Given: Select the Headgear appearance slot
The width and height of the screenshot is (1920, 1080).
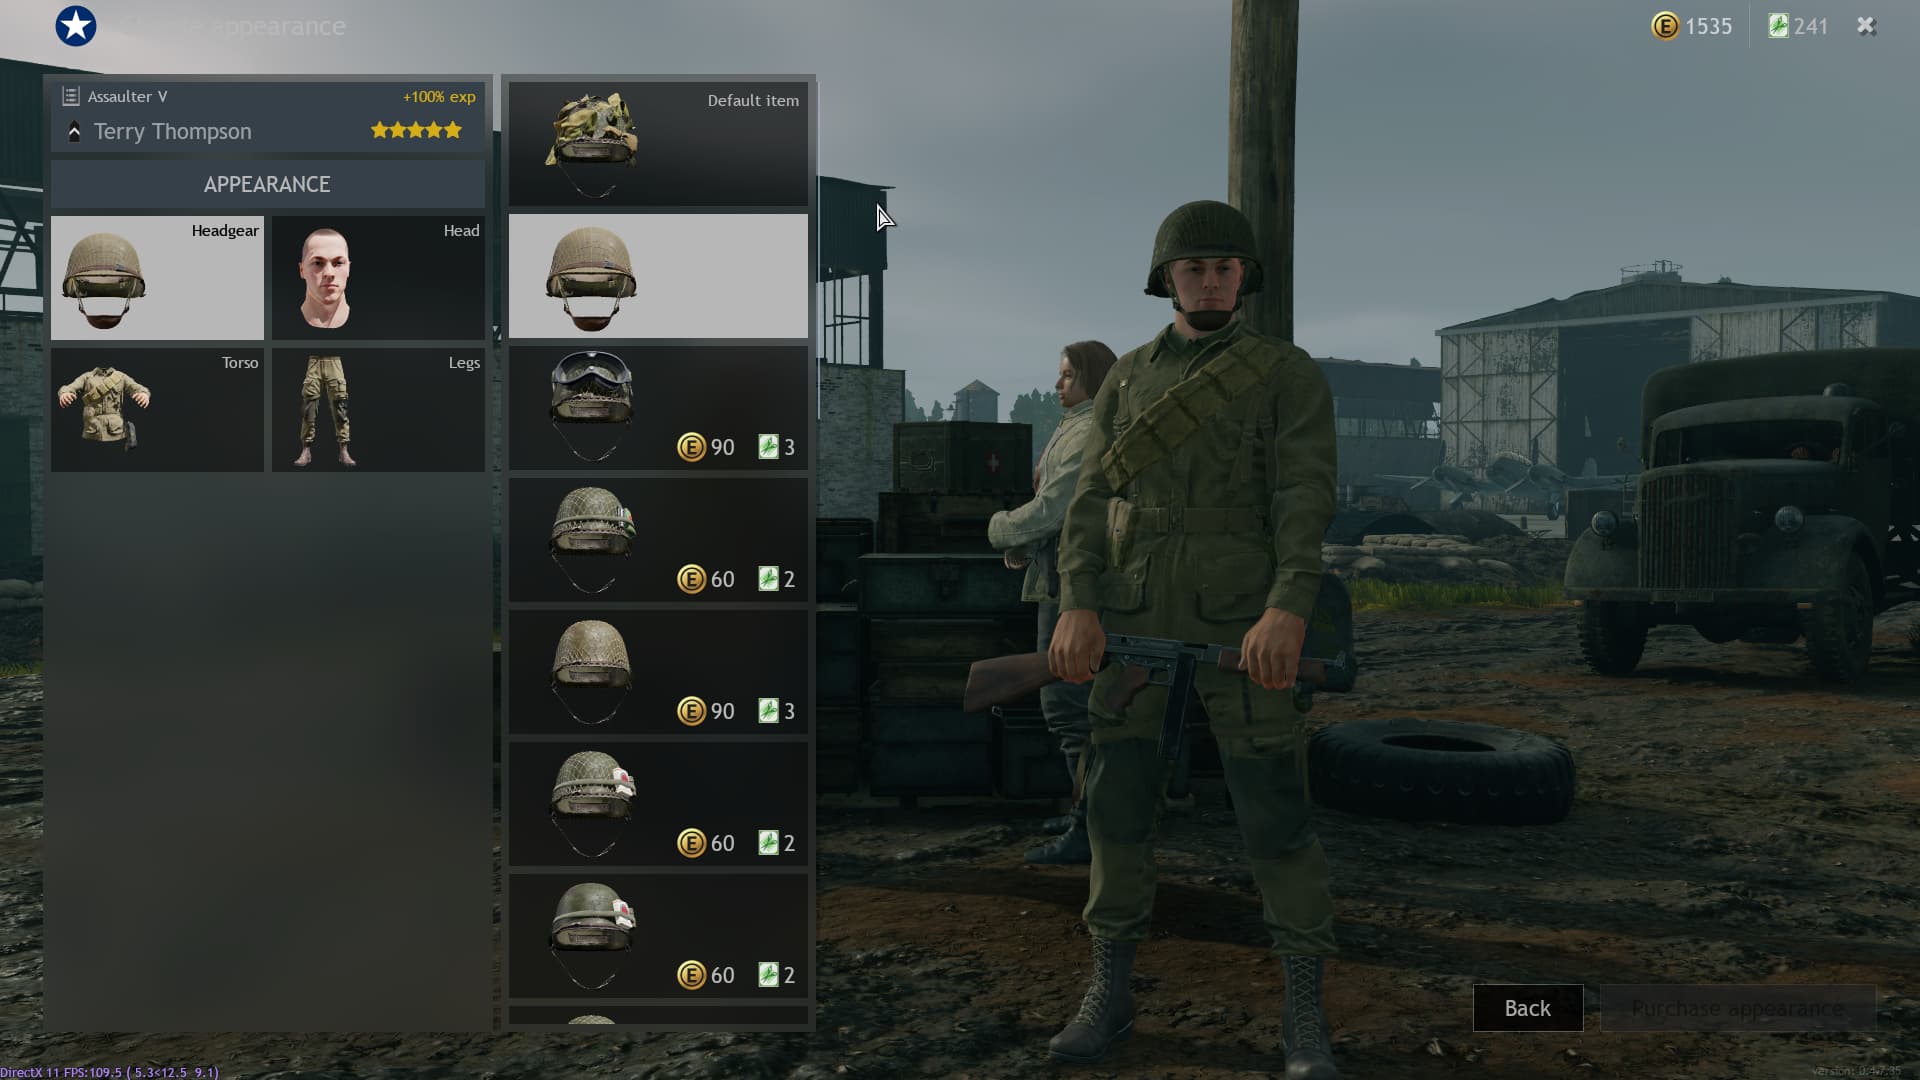Looking at the screenshot, I should click(x=157, y=278).
